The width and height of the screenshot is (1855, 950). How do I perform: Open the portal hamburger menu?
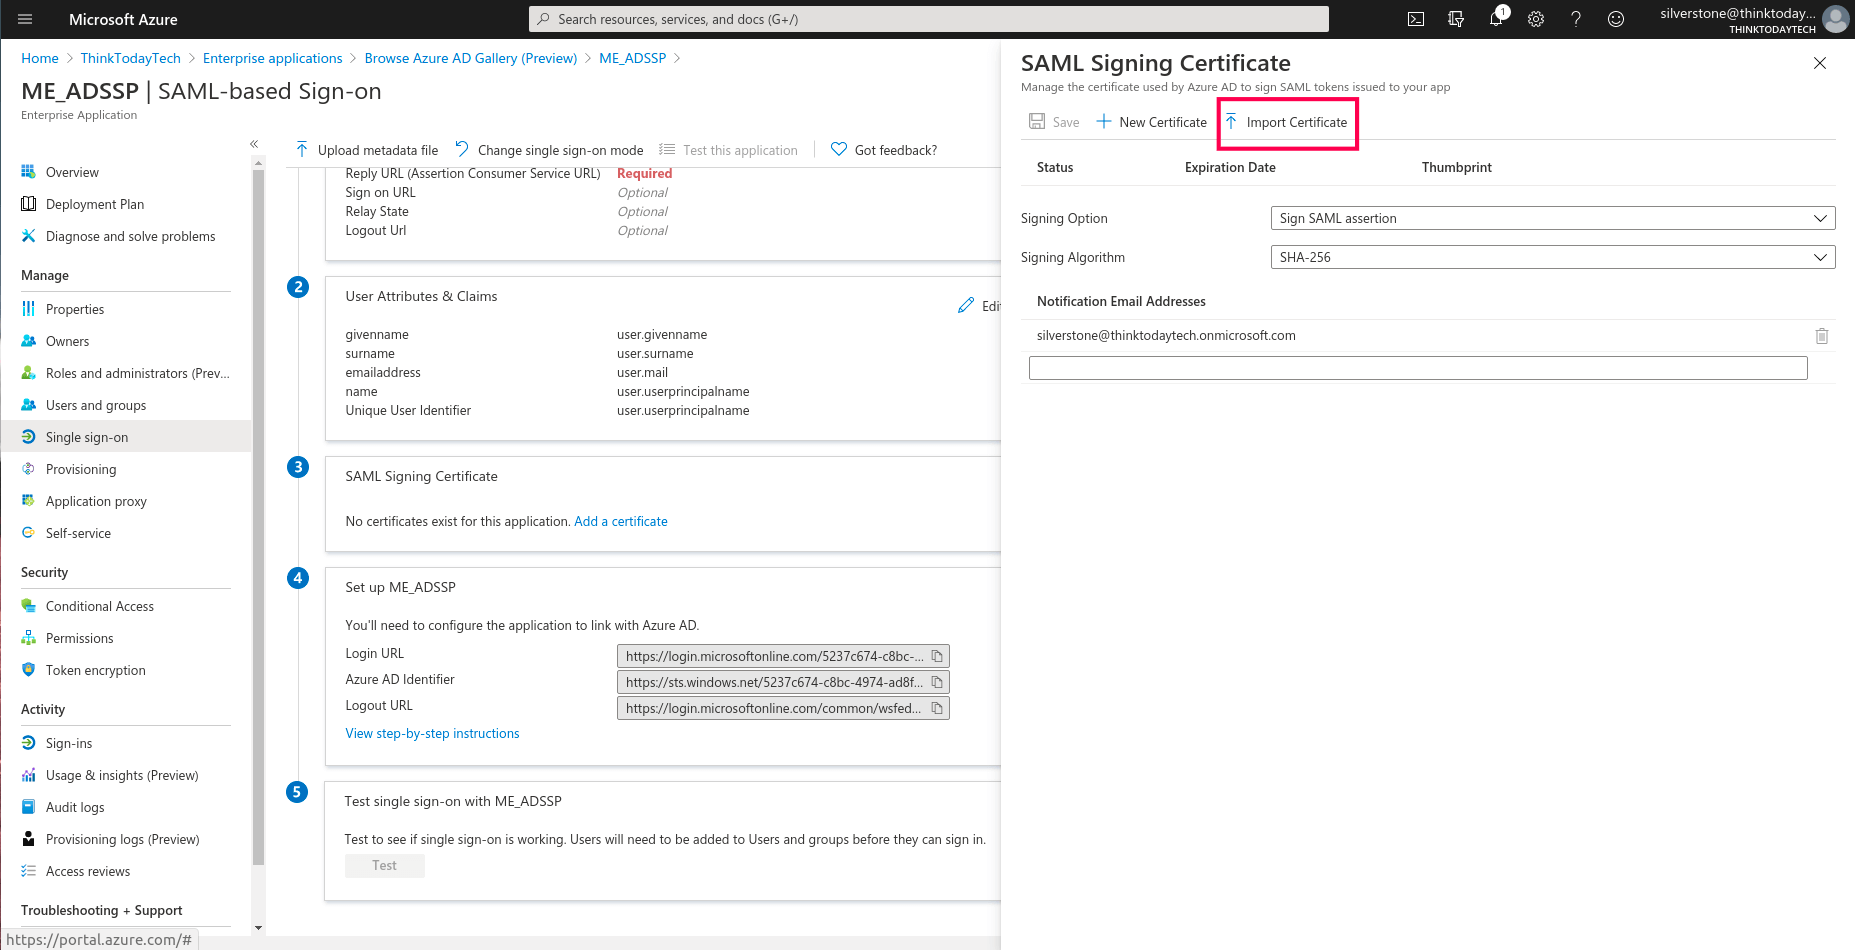[25, 19]
